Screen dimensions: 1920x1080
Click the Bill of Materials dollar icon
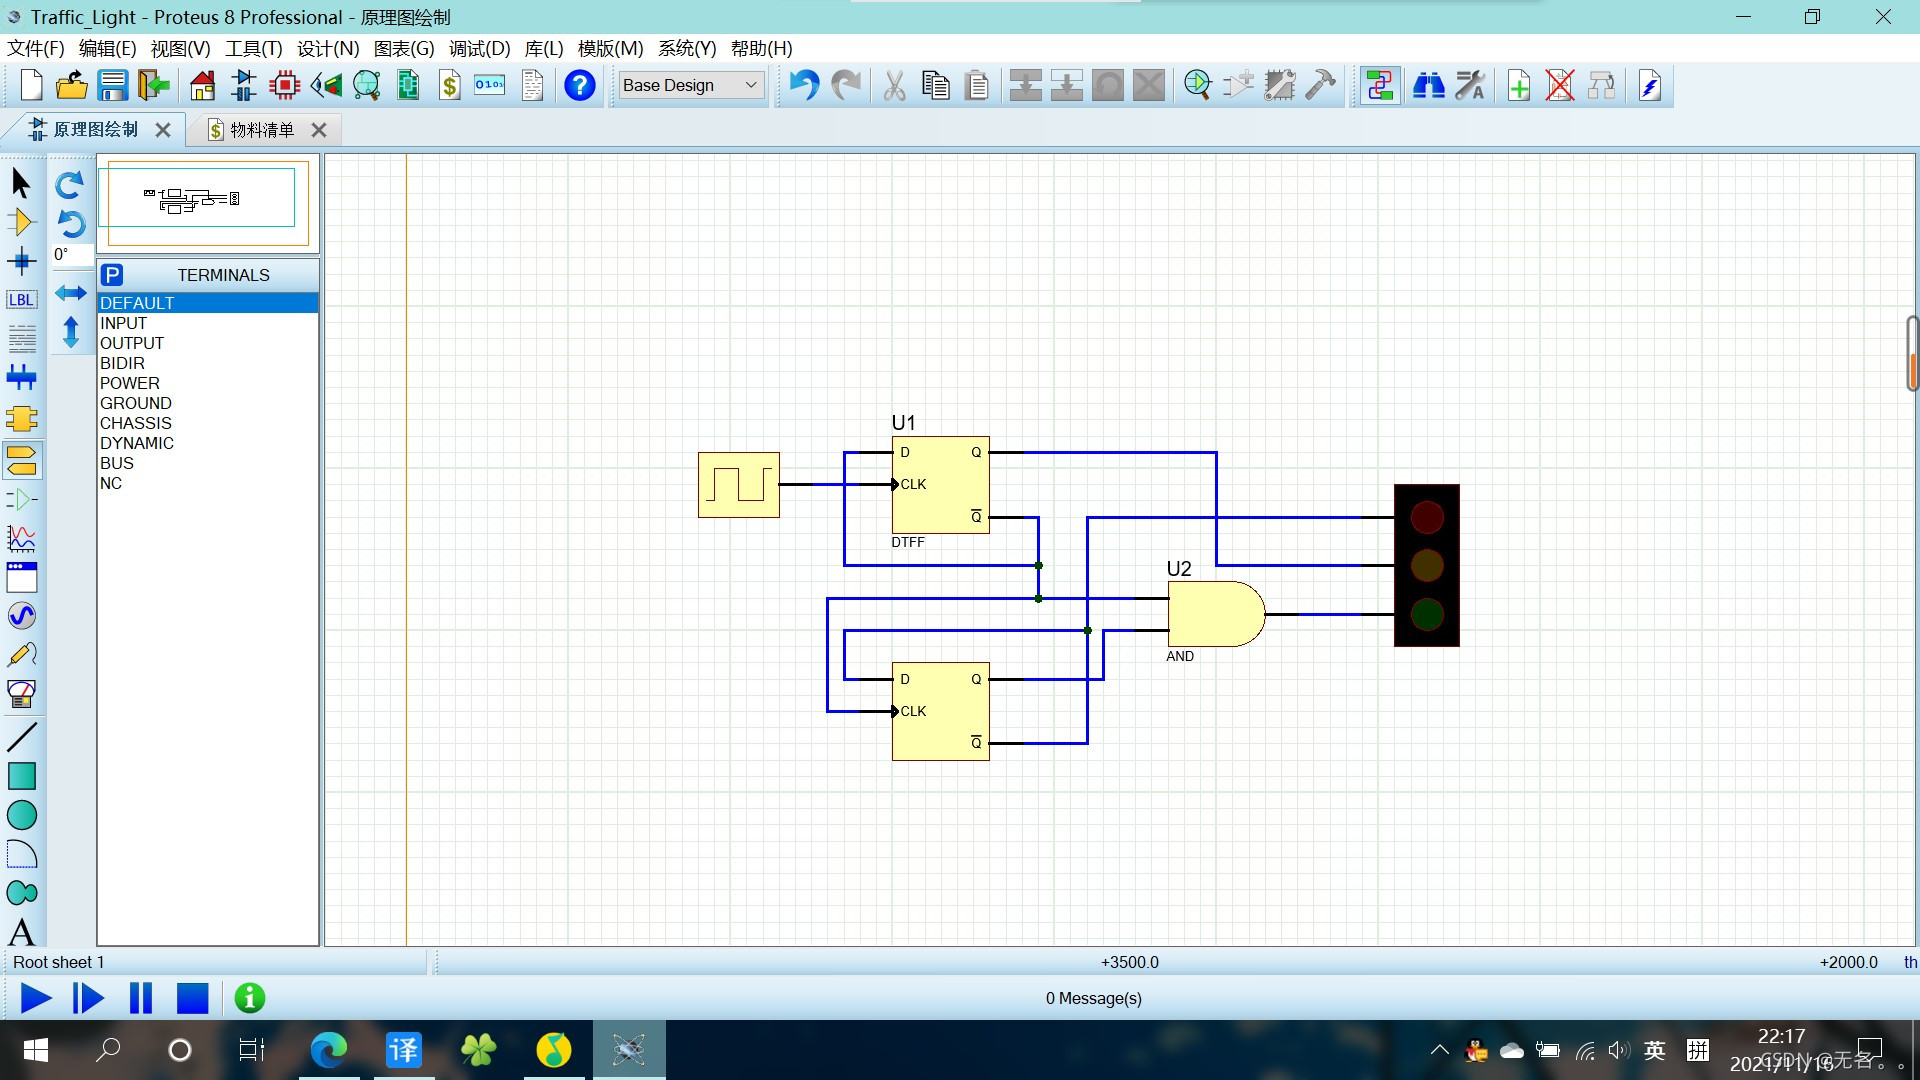[449, 86]
